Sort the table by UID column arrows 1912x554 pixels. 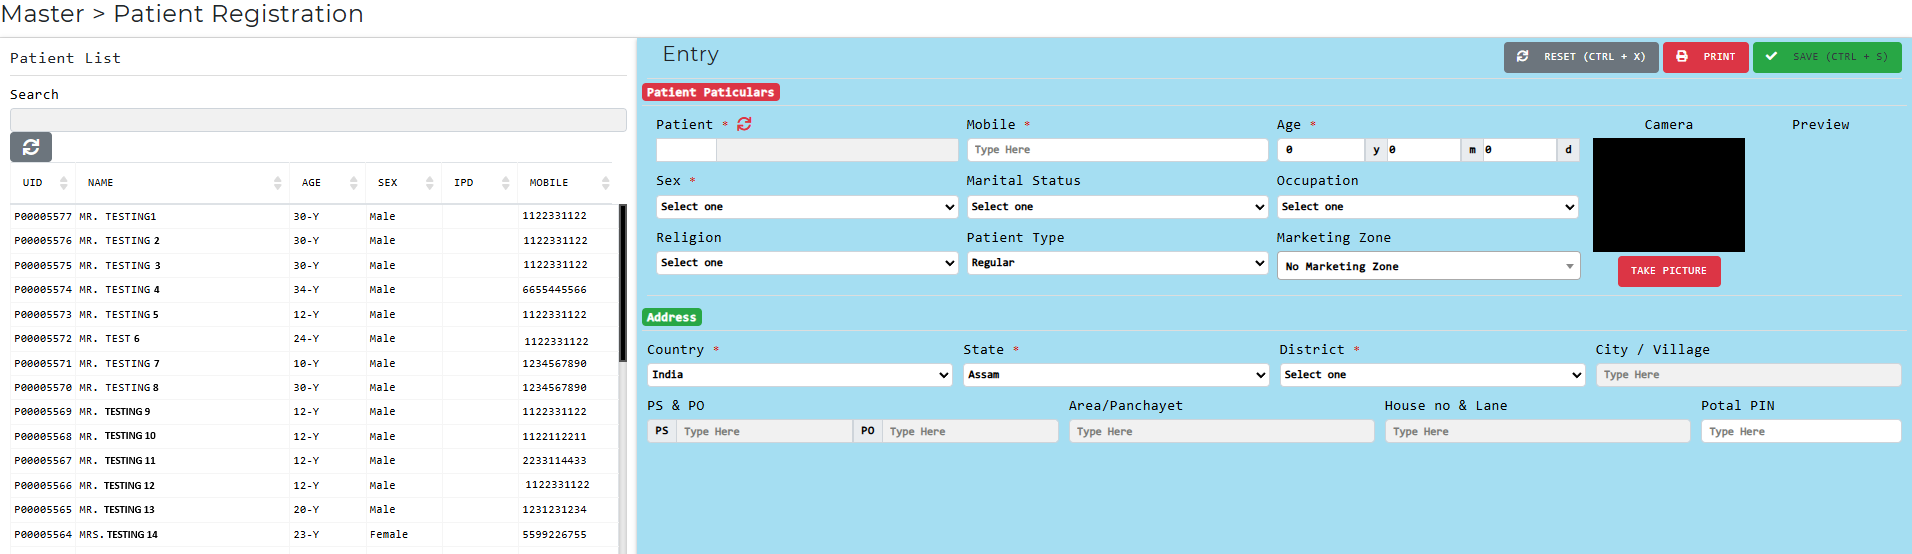point(64,183)
